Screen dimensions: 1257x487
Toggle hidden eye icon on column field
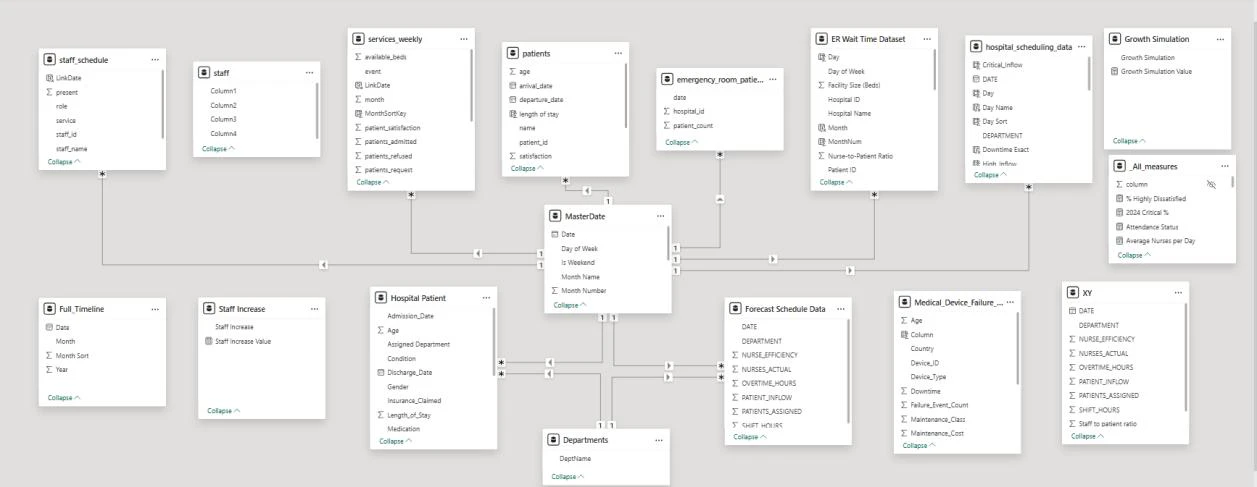(1212, 184)
